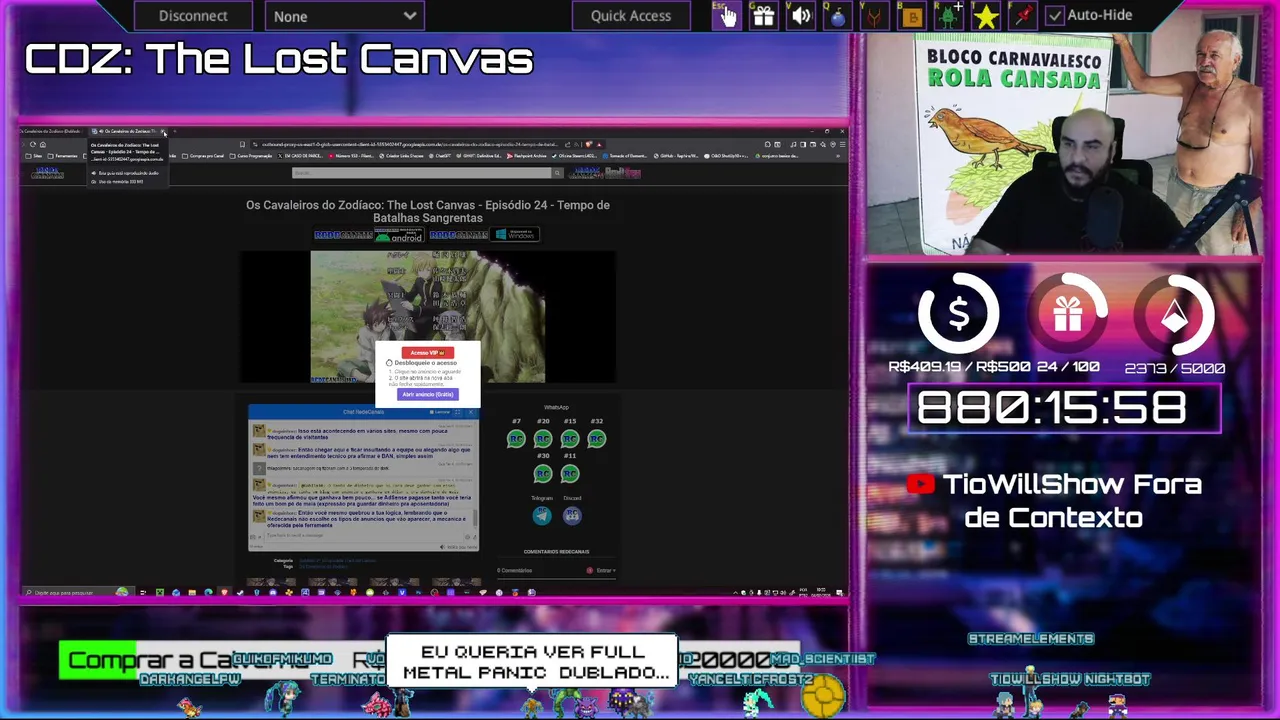Click the Acesso VIP red button
Viewport: 1280px width, 720px height.
[x=427, y=353]
